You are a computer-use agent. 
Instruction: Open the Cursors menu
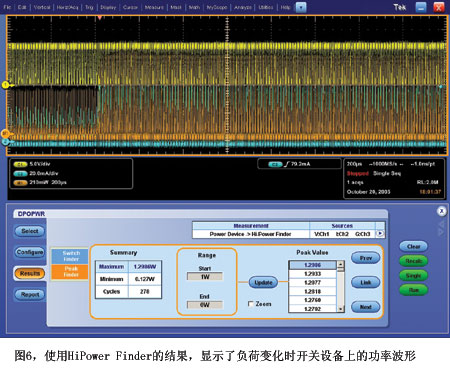[x=130, y=7]
